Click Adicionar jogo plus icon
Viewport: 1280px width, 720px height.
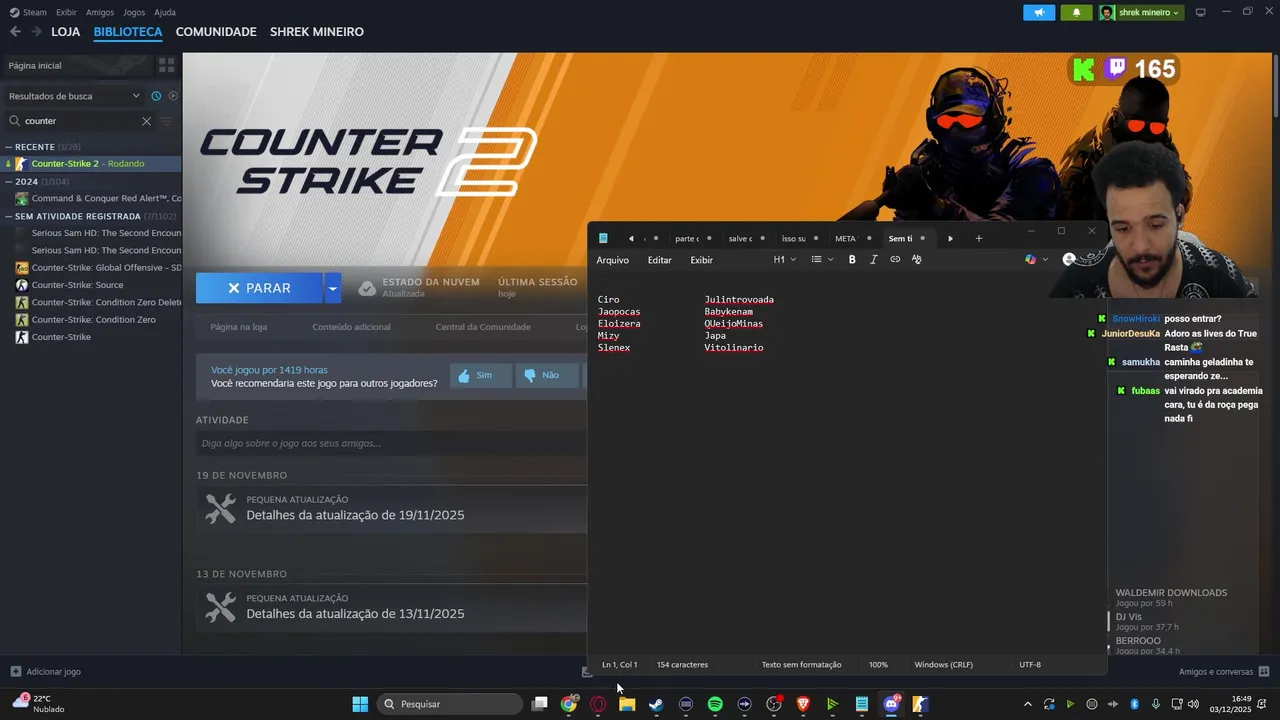15,672
